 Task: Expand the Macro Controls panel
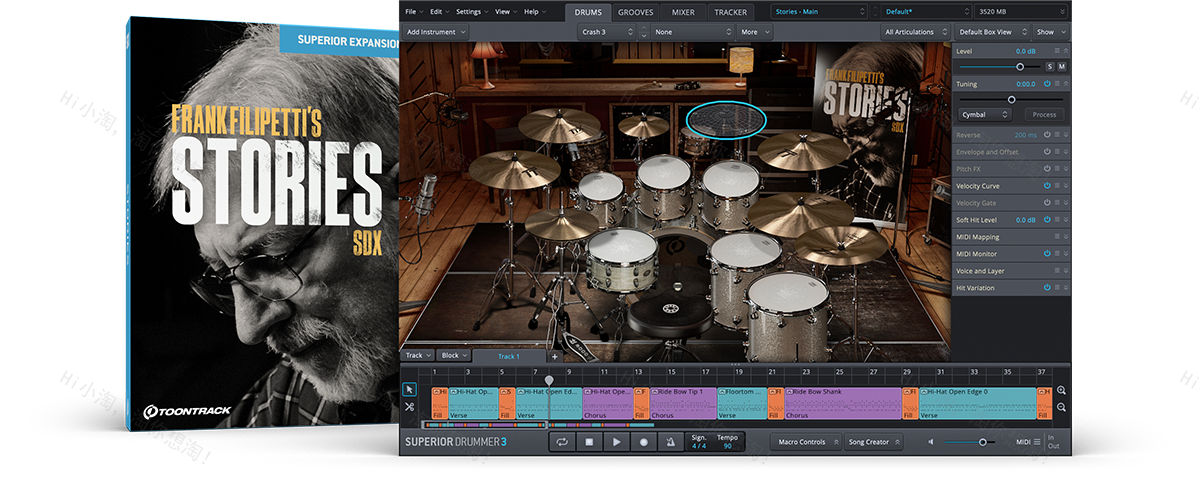pyautogui.click(x=804, y=442)
